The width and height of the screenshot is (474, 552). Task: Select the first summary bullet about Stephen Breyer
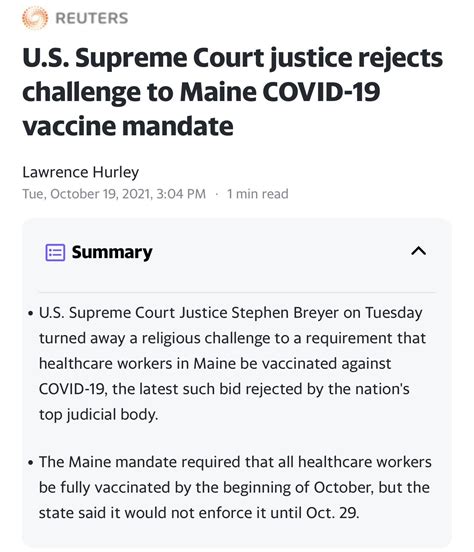point(232,363)
